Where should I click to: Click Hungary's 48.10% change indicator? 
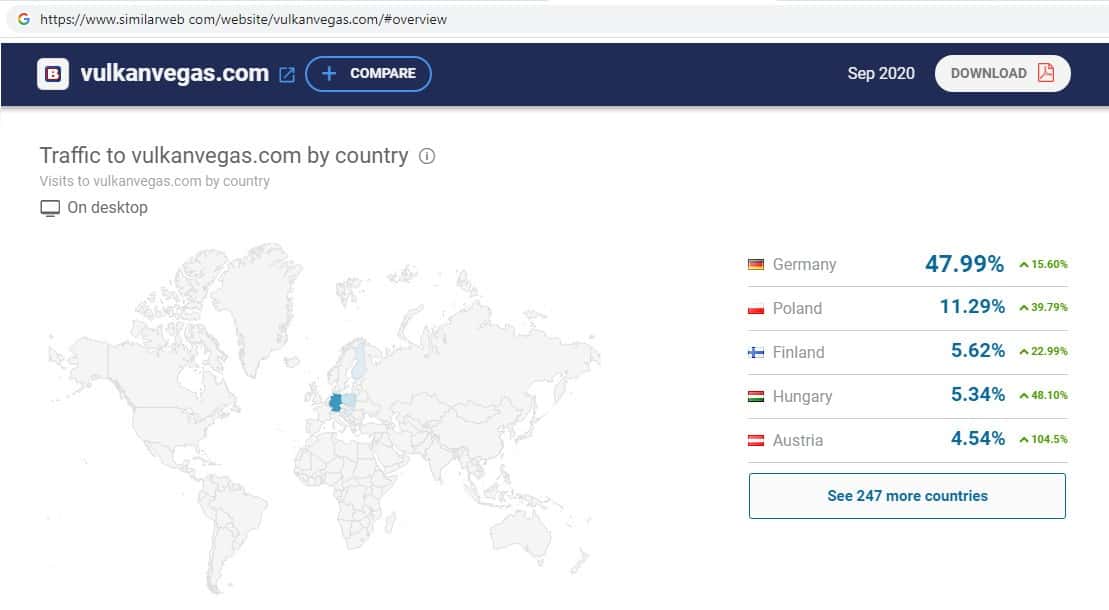click(x=1043, y=395)
